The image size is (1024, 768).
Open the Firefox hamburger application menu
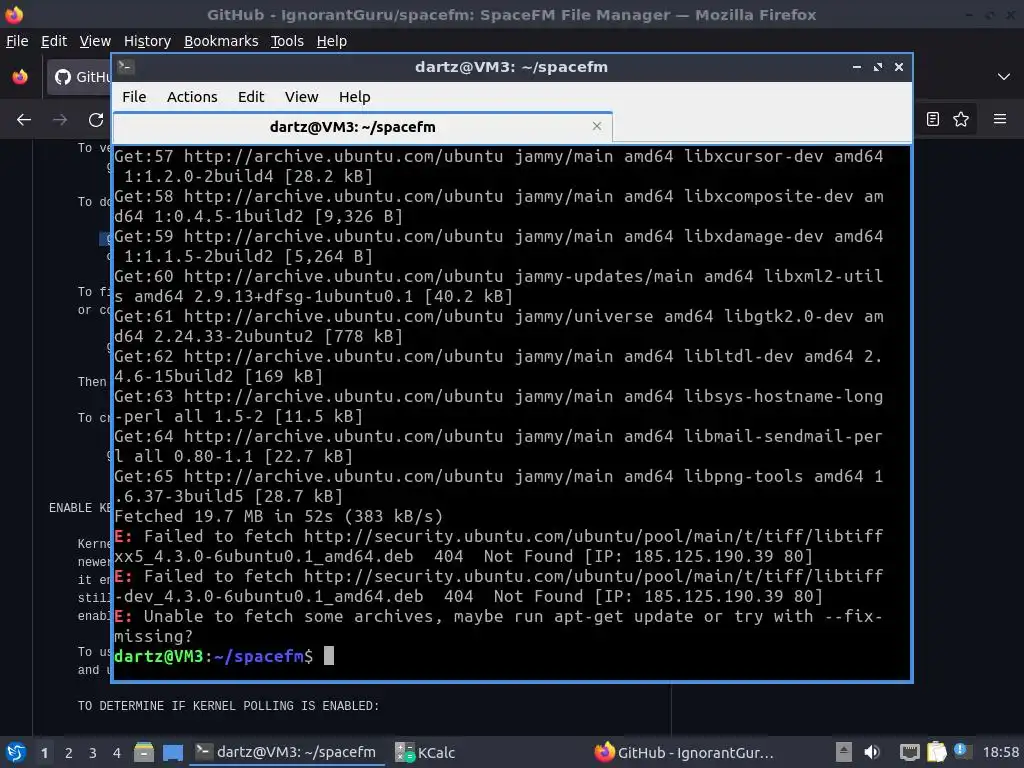1000,119
